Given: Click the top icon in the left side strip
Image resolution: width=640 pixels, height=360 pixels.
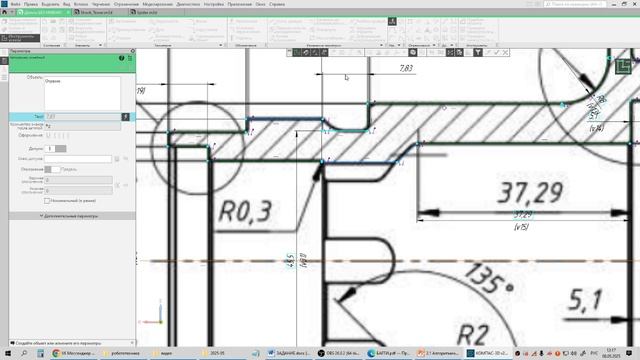Looking at the screenshot, I should 4,53.
